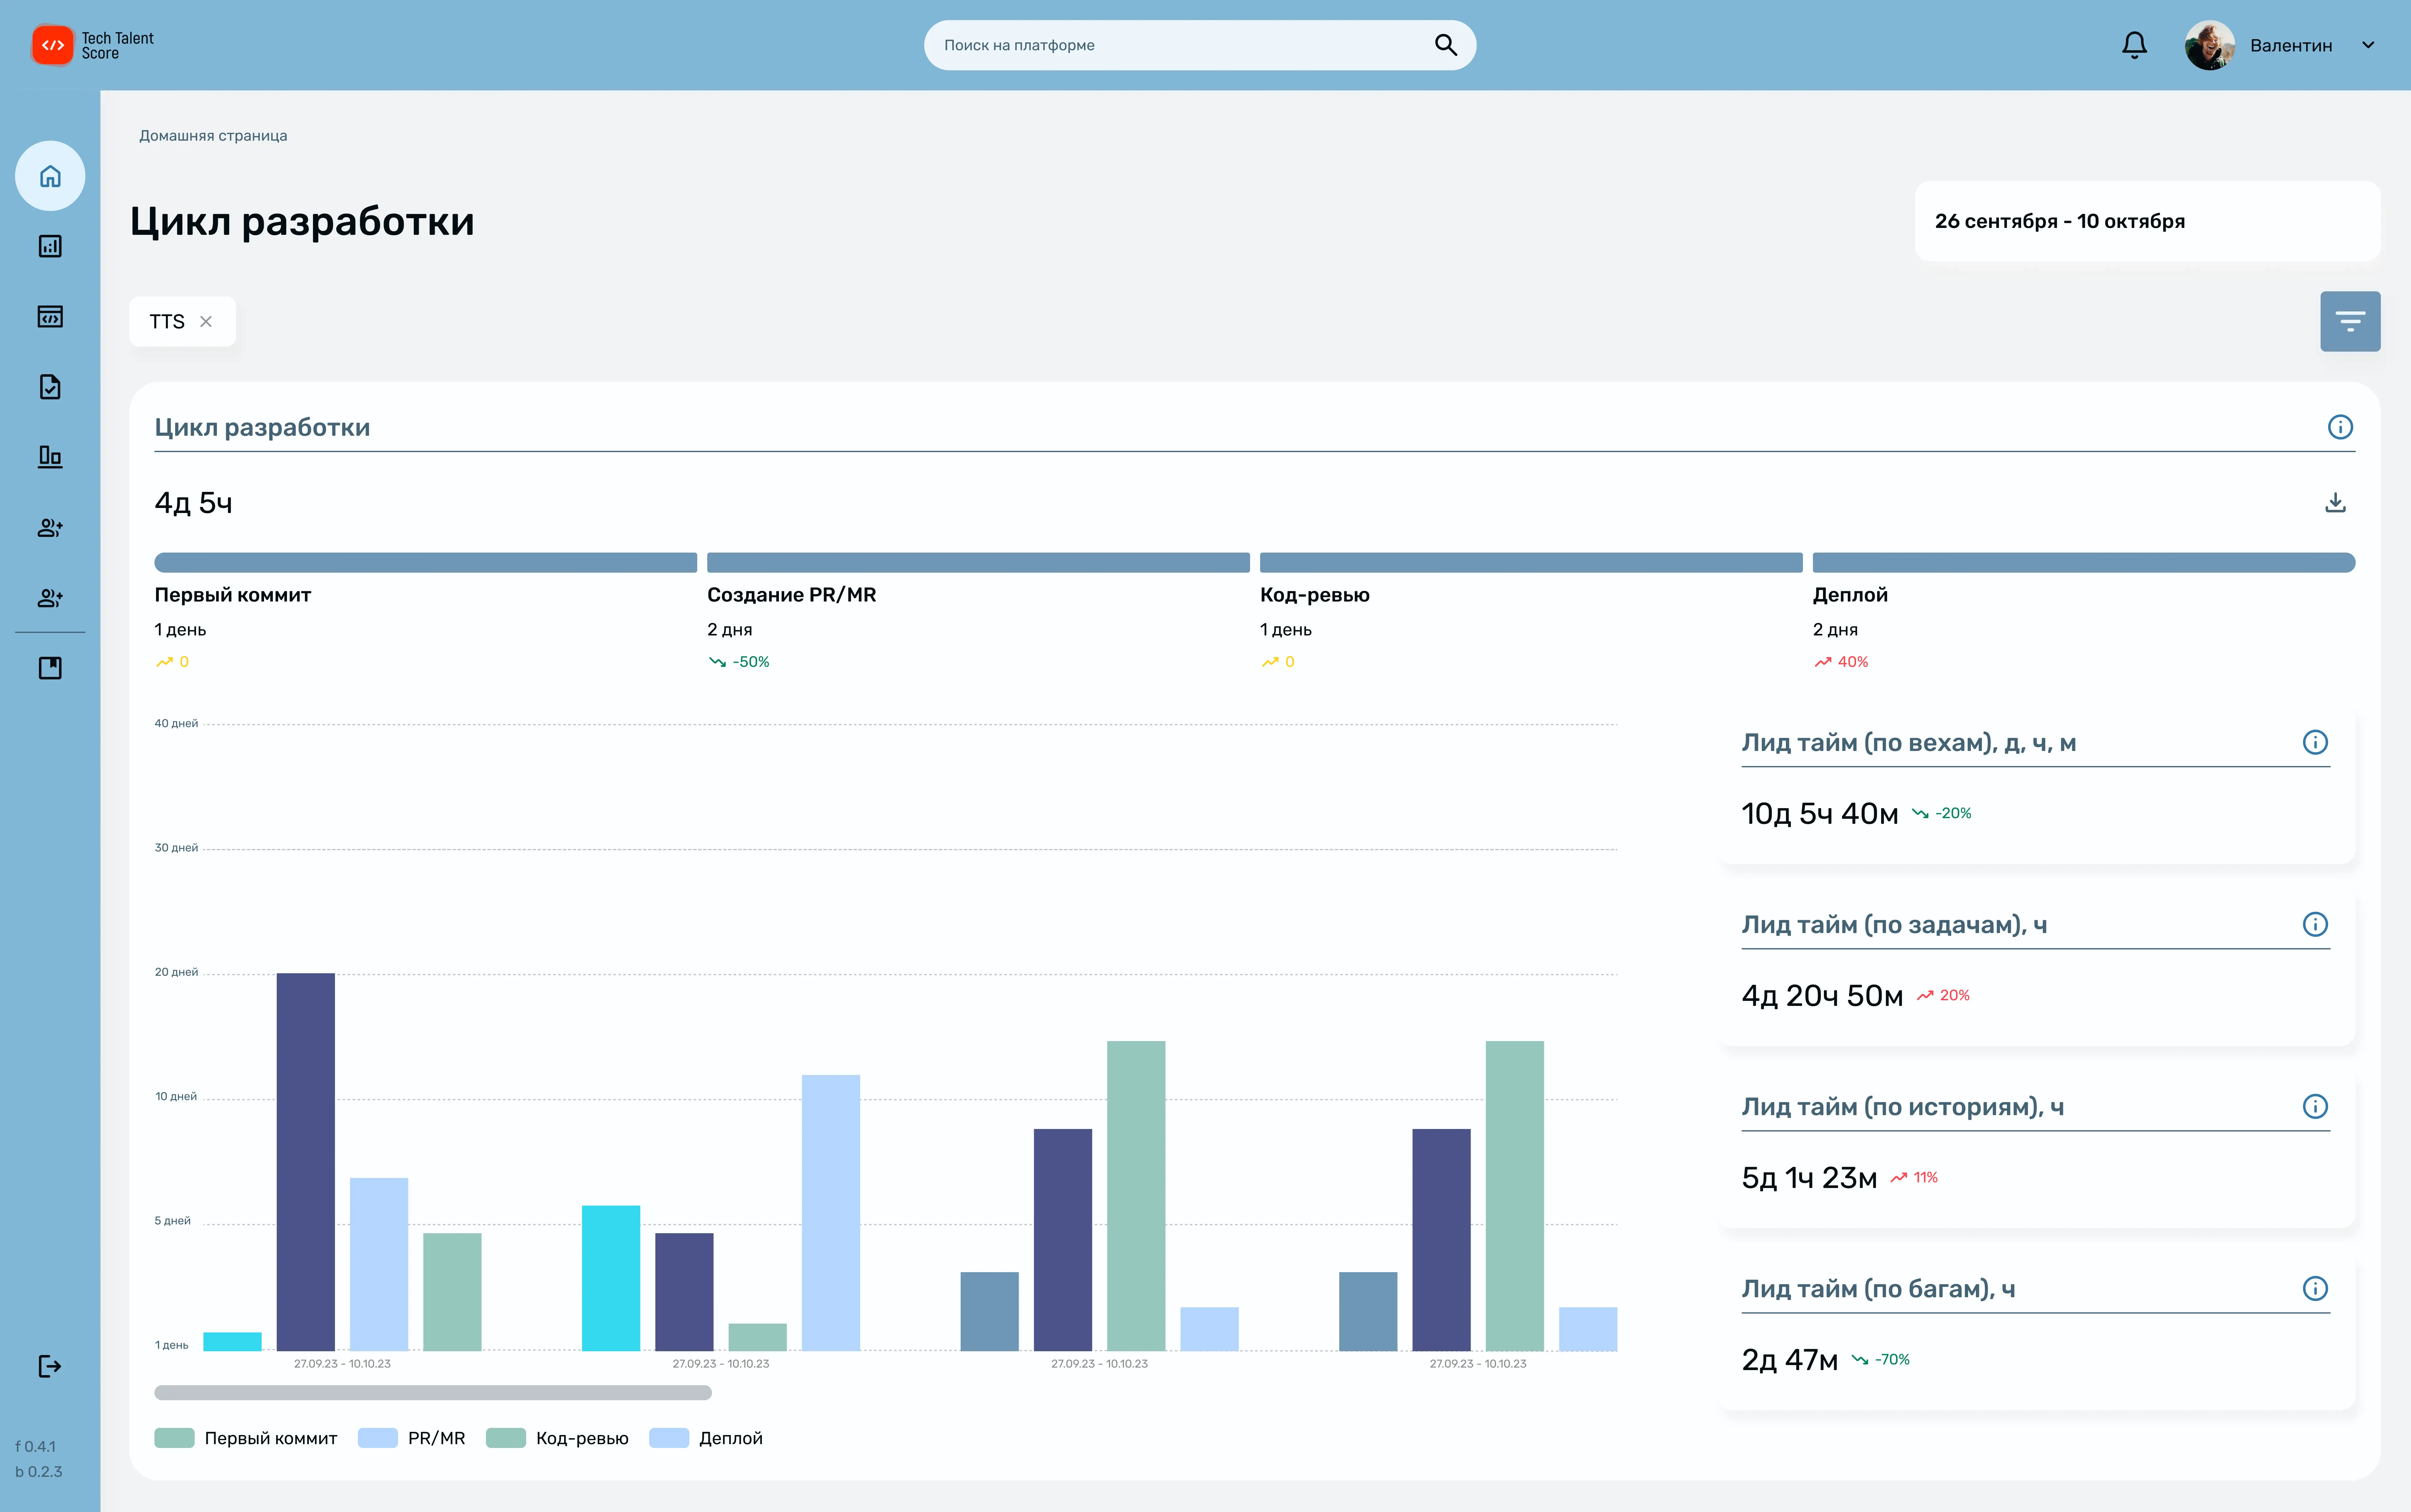Open the document checkmark sidebar icon
2411x1512 pixels.
click(x=50, y=387)
